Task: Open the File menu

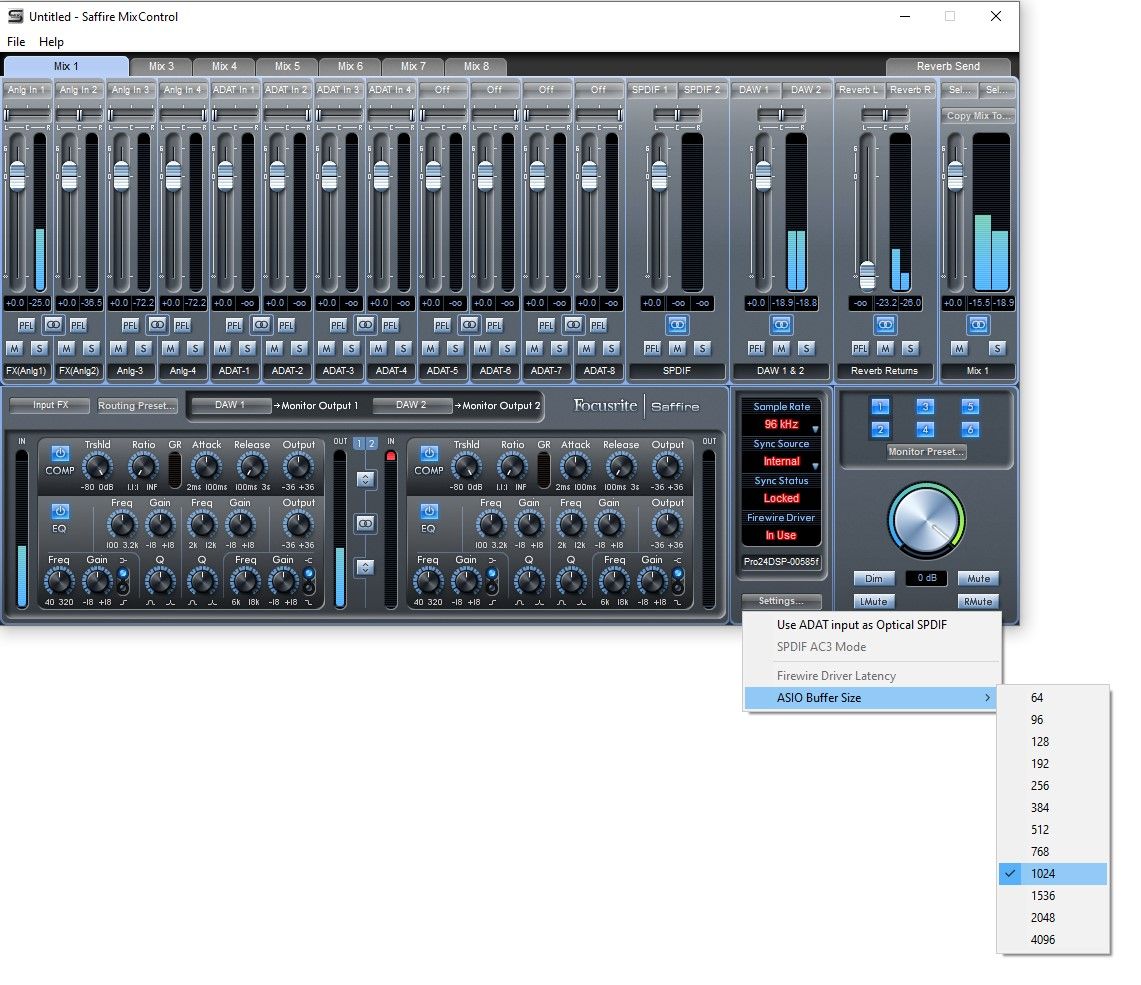Action: [x=16, y=42]
